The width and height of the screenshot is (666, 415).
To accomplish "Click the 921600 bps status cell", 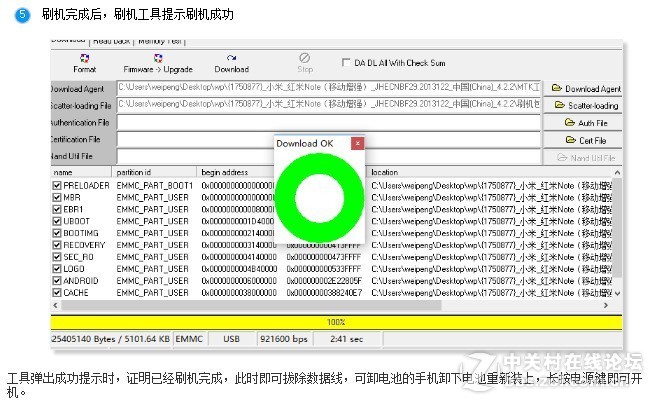I will click(x=284, y=339).
